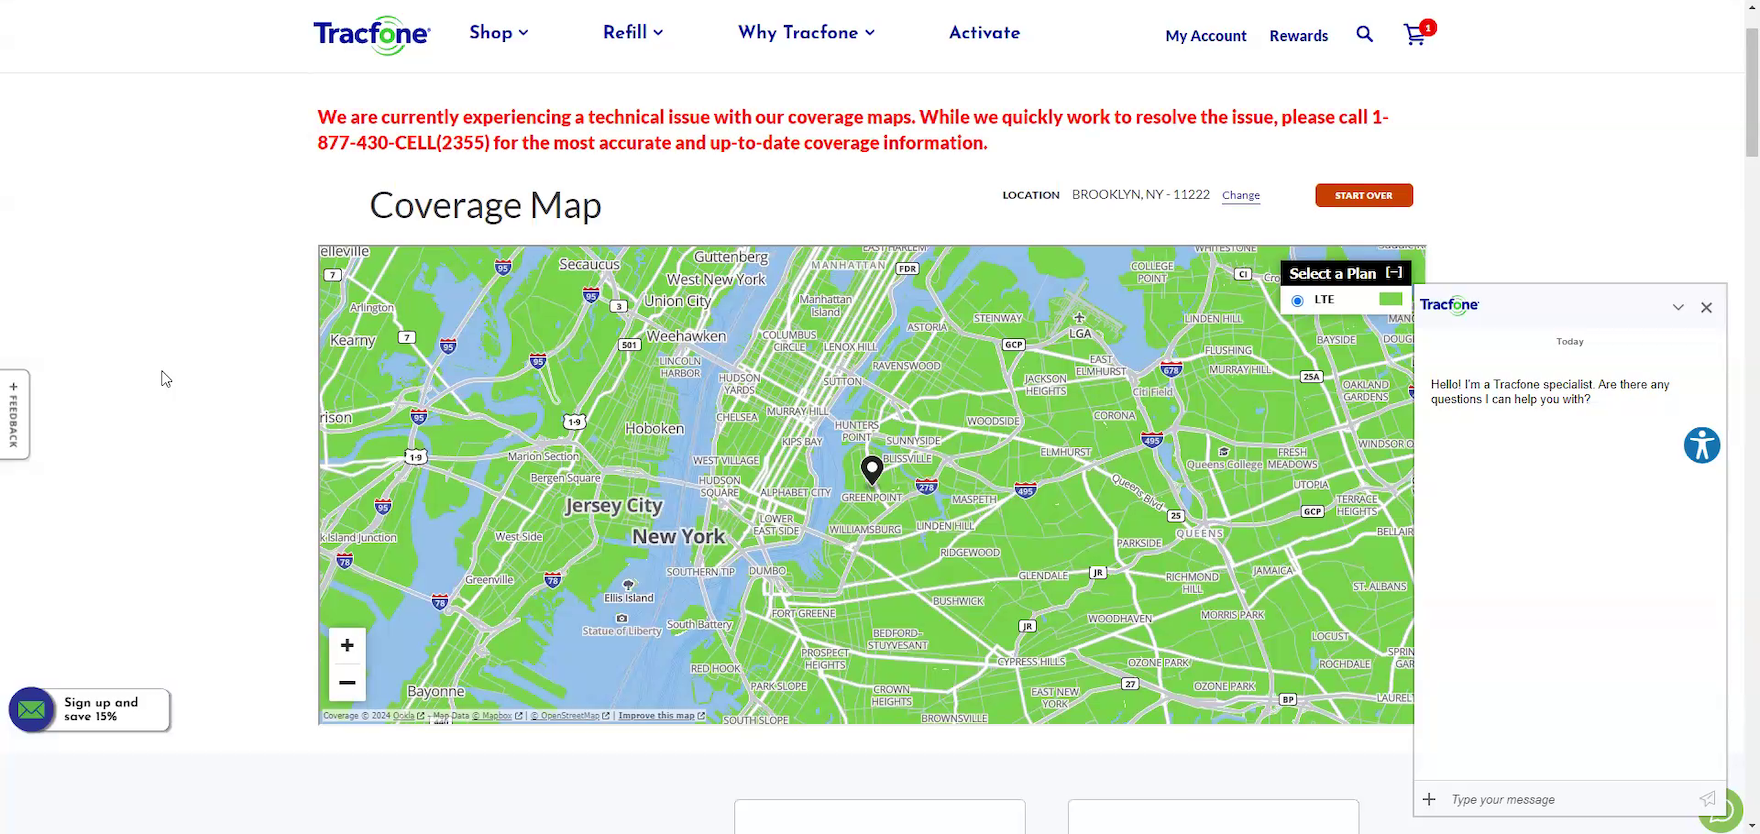Expand the Refill dropdown menu
The height and width of the screenshot is (834, 1760).
point(633,33)
